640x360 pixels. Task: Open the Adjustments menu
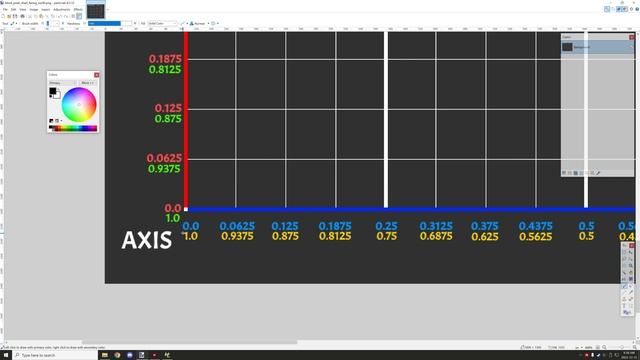62,9
